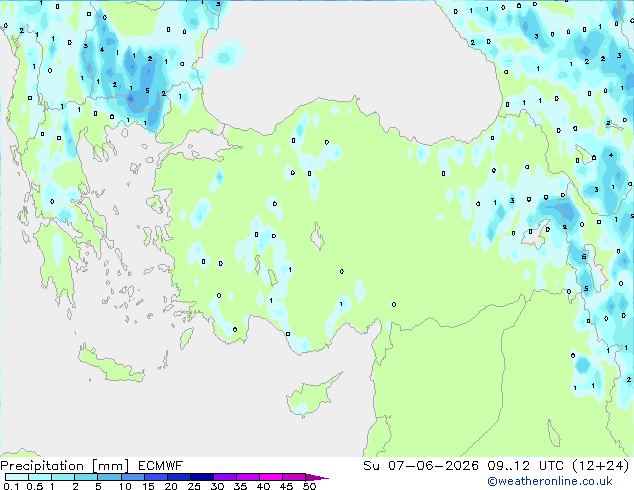Click the 'Precipitation' title word
The width and height of the screenshot is (634, 490).
[42, 466]
